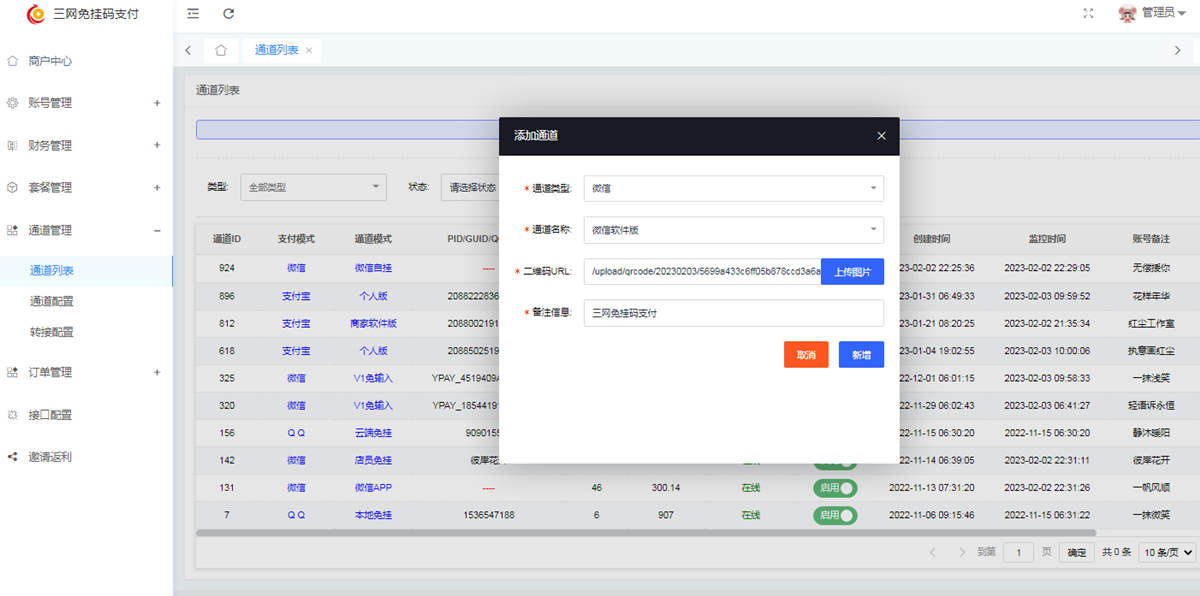Click 云端免挂 link in row 156
The image size is (1200, 596).
tap(373, 433)
